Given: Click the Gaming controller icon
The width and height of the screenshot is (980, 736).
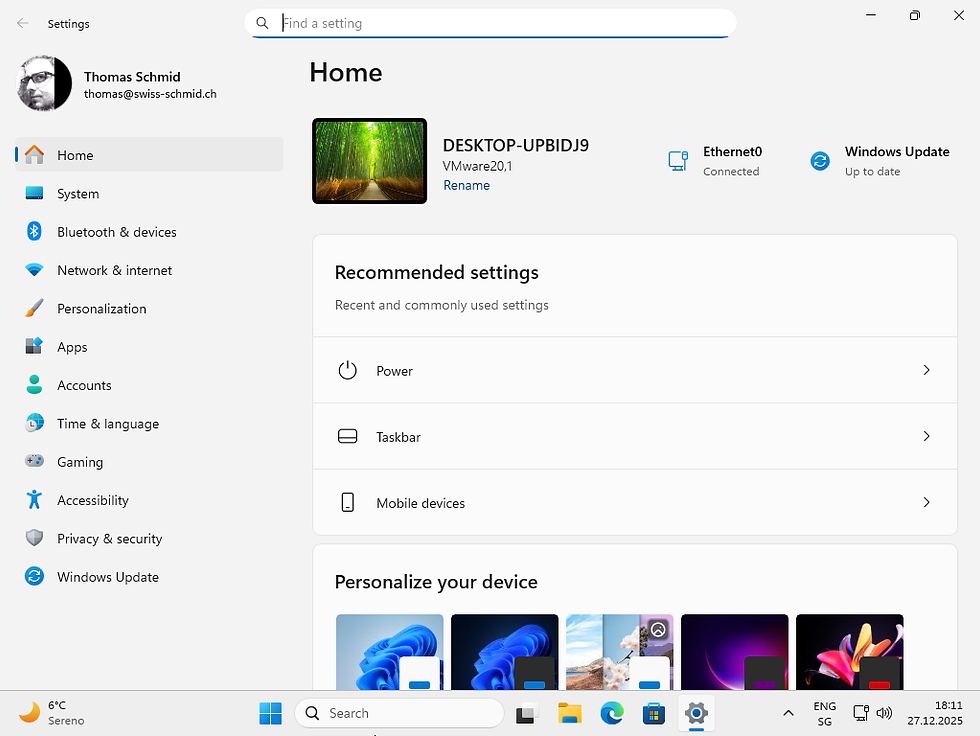Looking at the screenshot, I should (34, 461).
